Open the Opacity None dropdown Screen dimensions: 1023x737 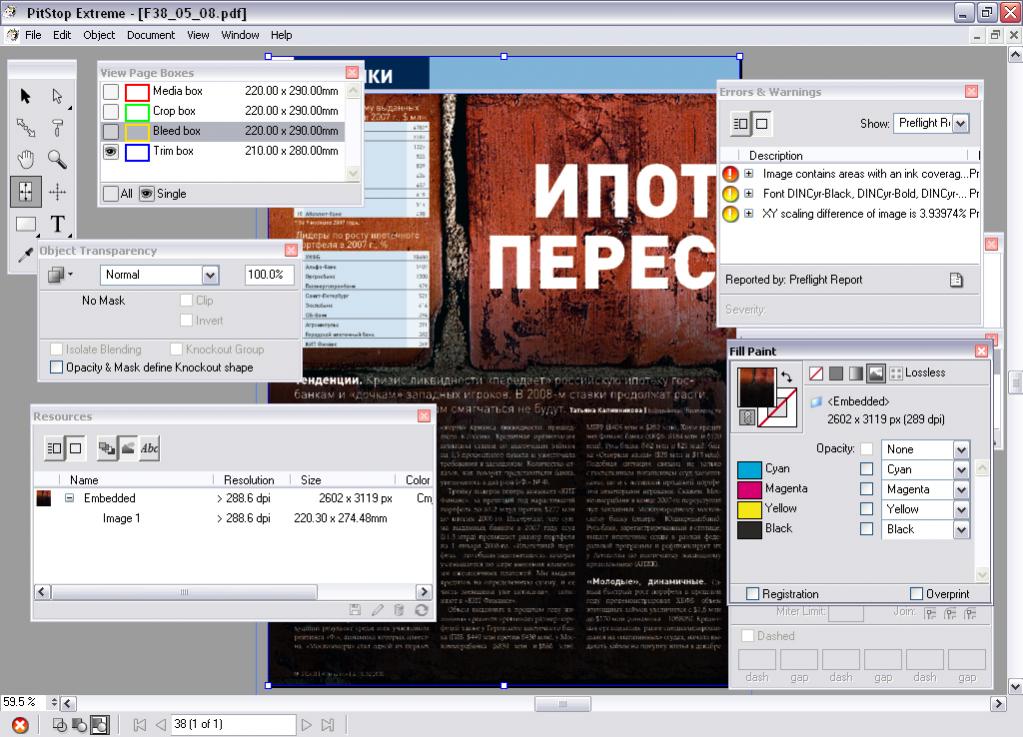pos(961,449)
